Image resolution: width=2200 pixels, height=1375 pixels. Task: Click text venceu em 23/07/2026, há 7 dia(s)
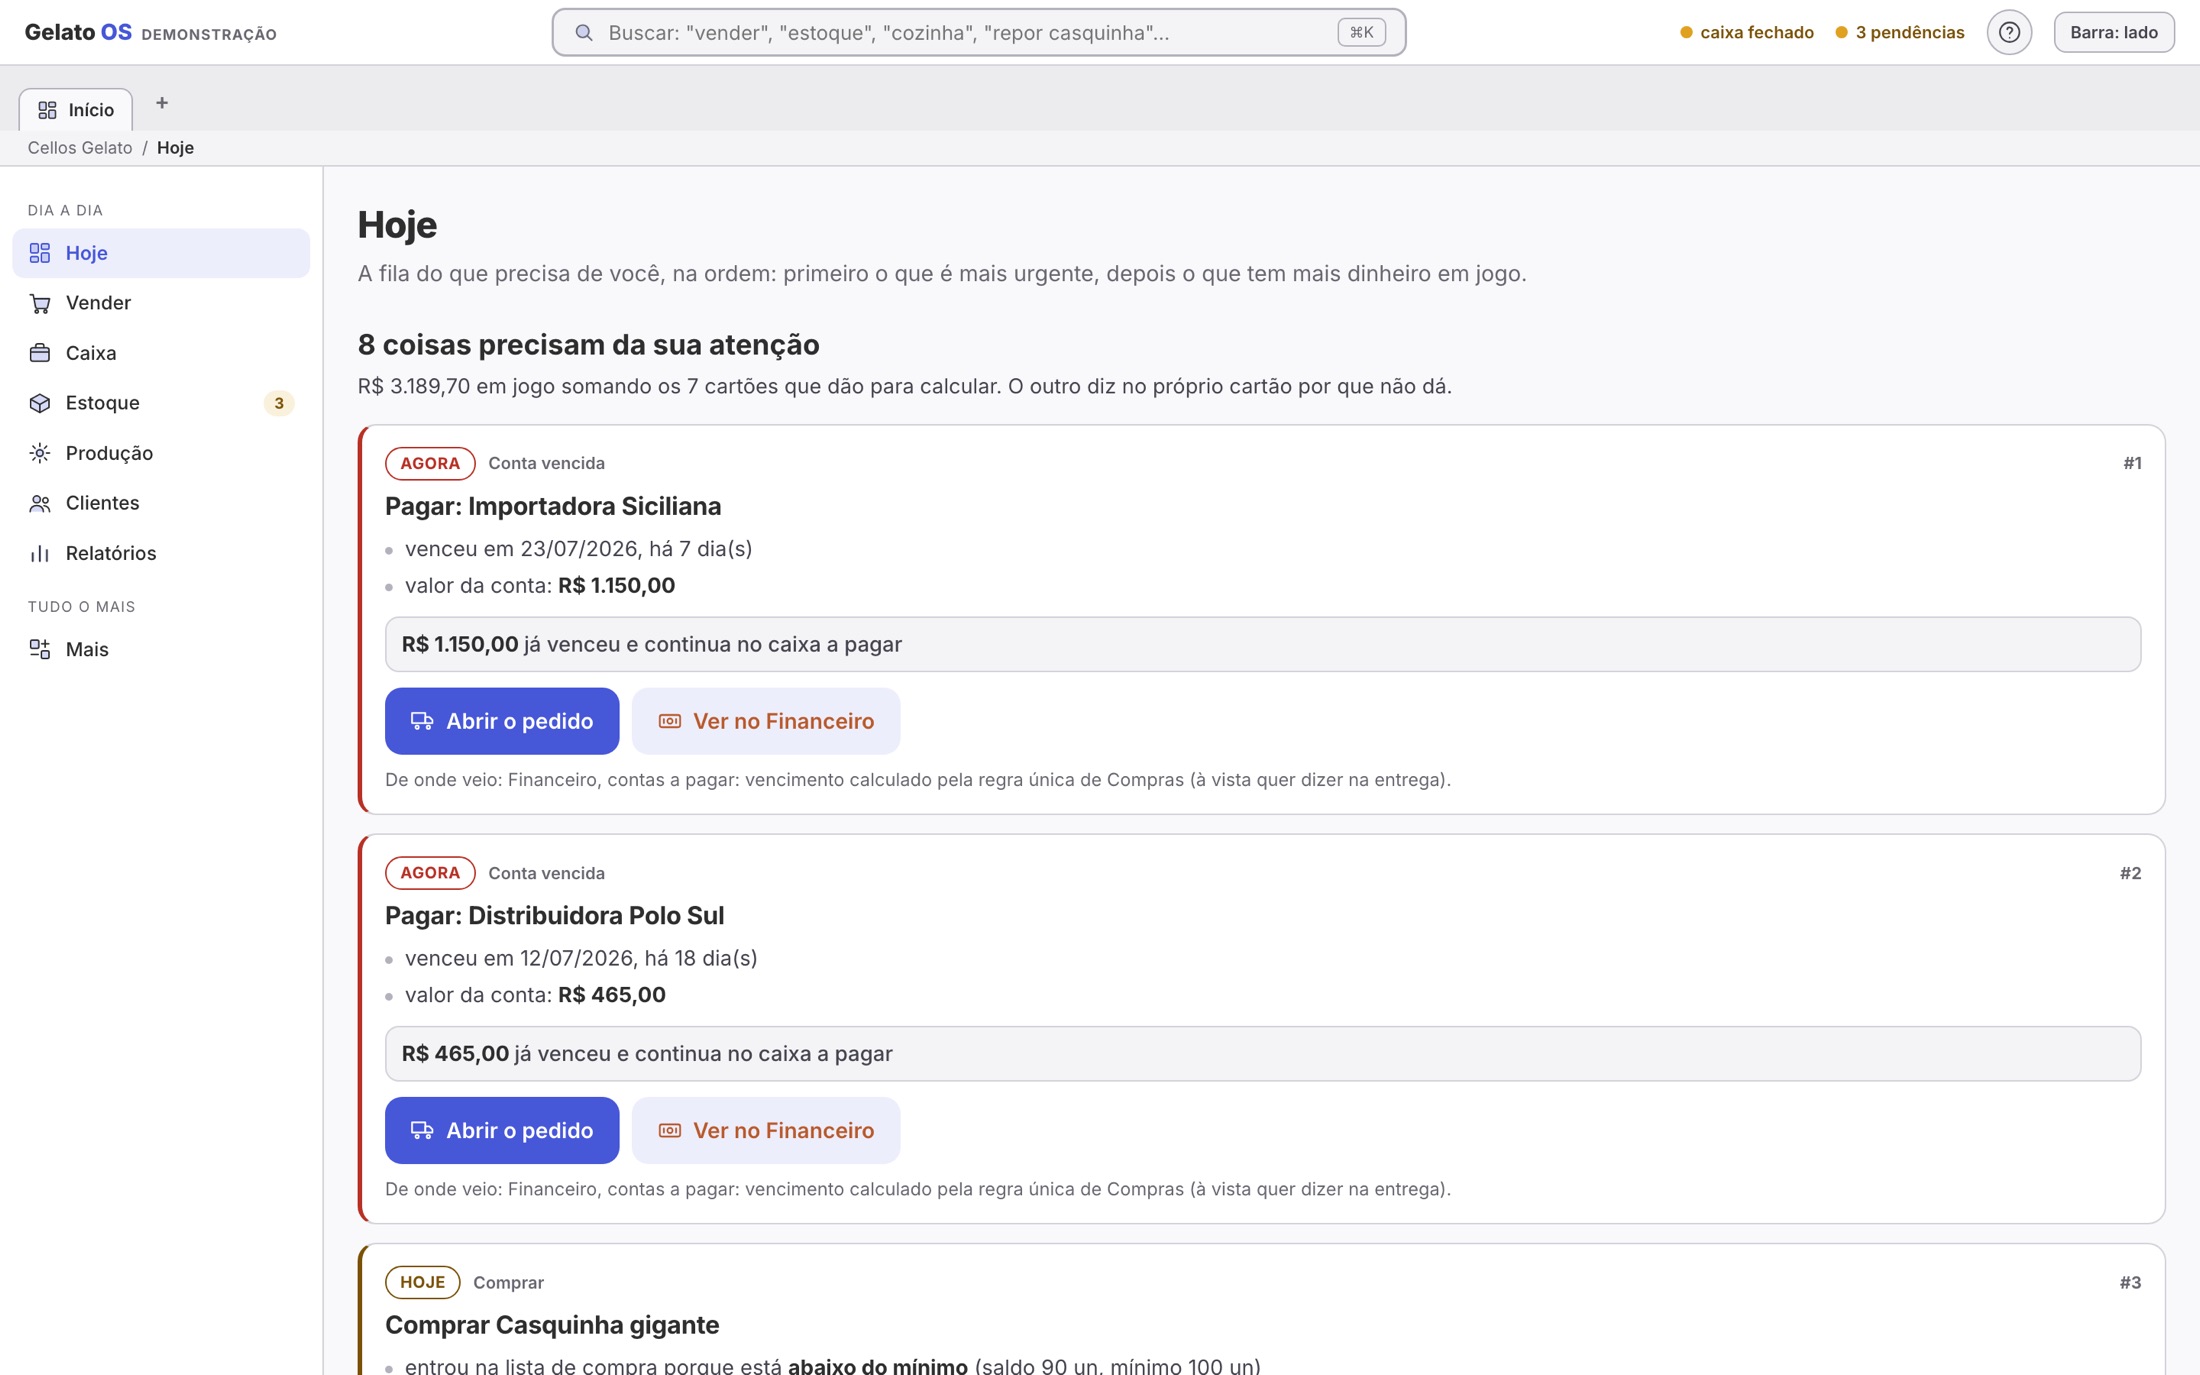(x=578, y=549)
